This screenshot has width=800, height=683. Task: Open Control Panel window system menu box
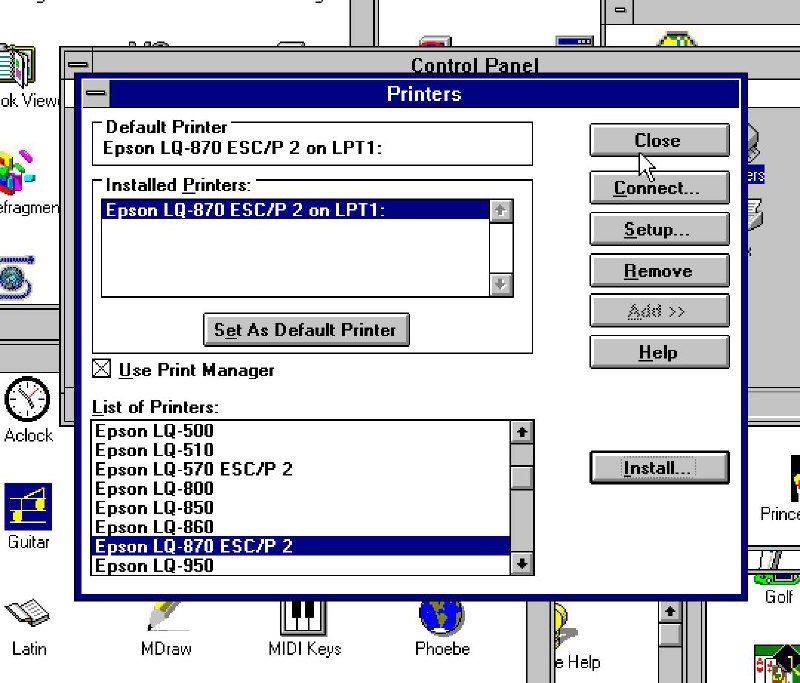78,64
